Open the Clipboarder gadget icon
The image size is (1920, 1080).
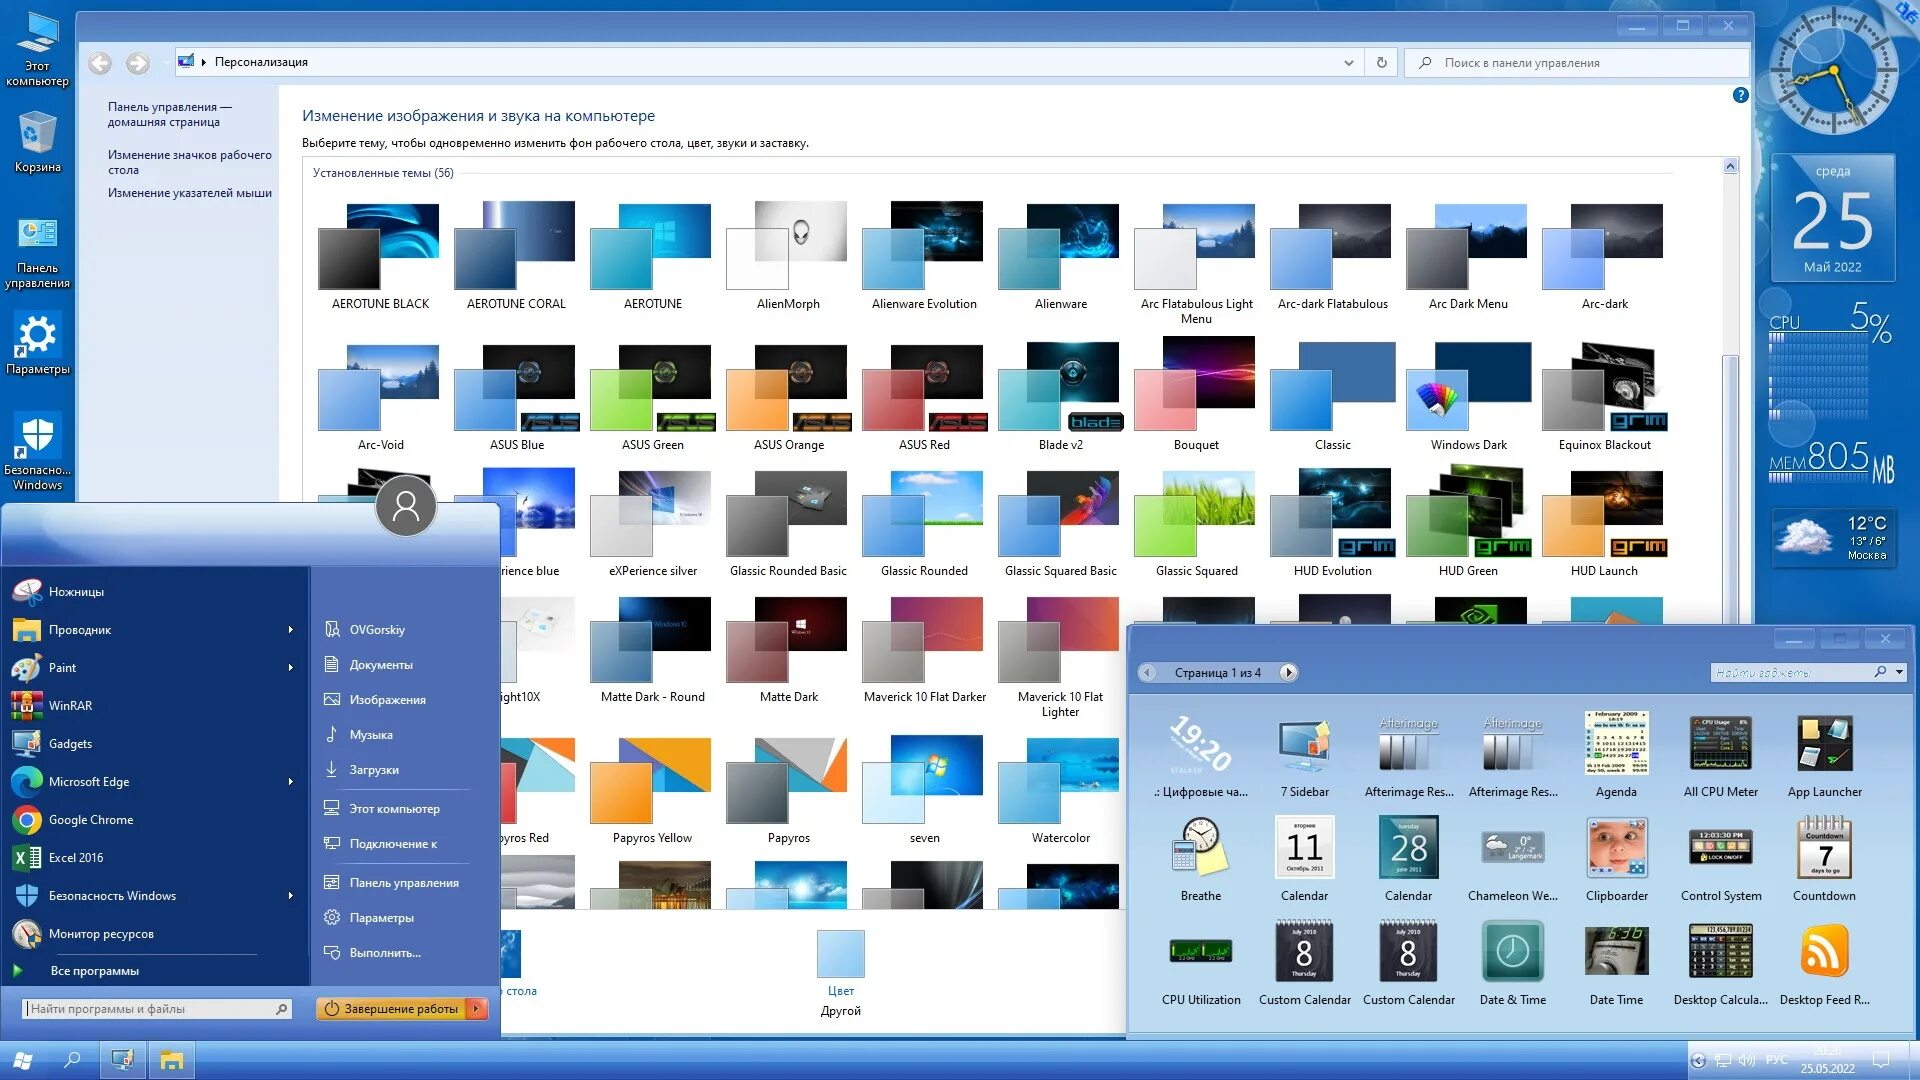[1616, 848]
